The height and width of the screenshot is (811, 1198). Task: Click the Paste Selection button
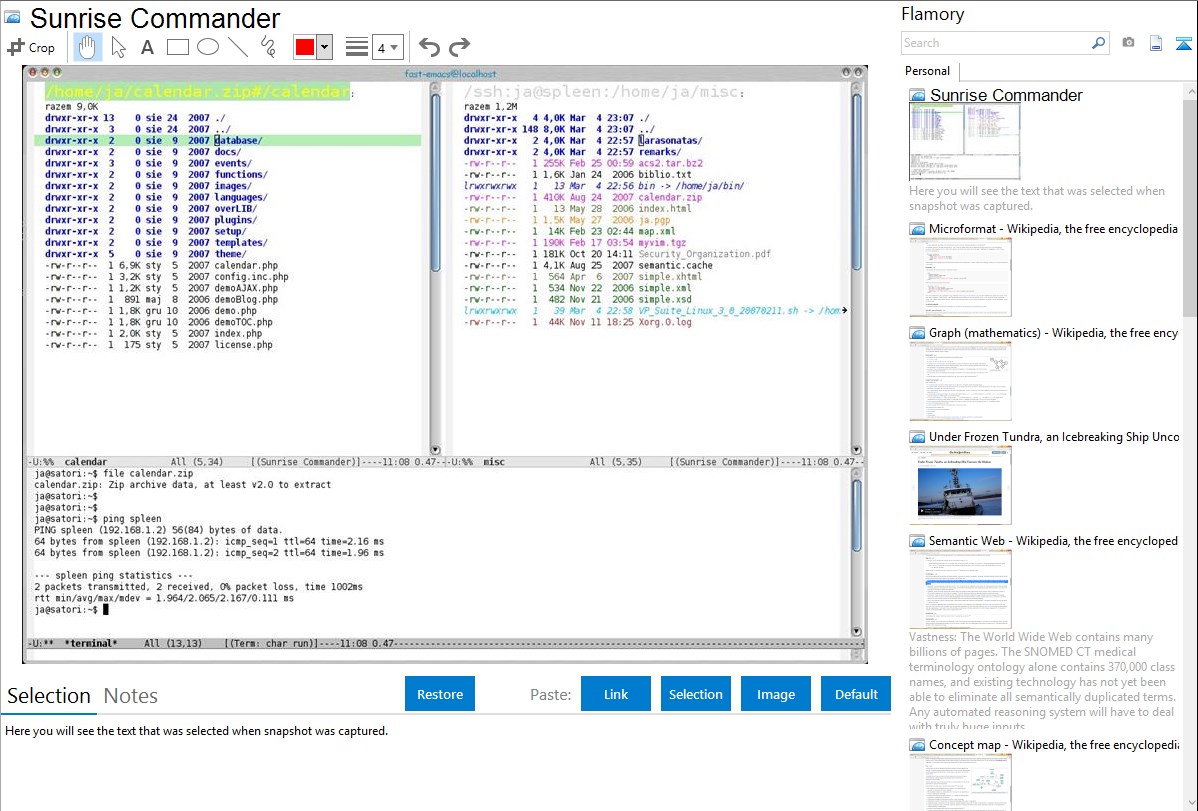coord(695,694)
